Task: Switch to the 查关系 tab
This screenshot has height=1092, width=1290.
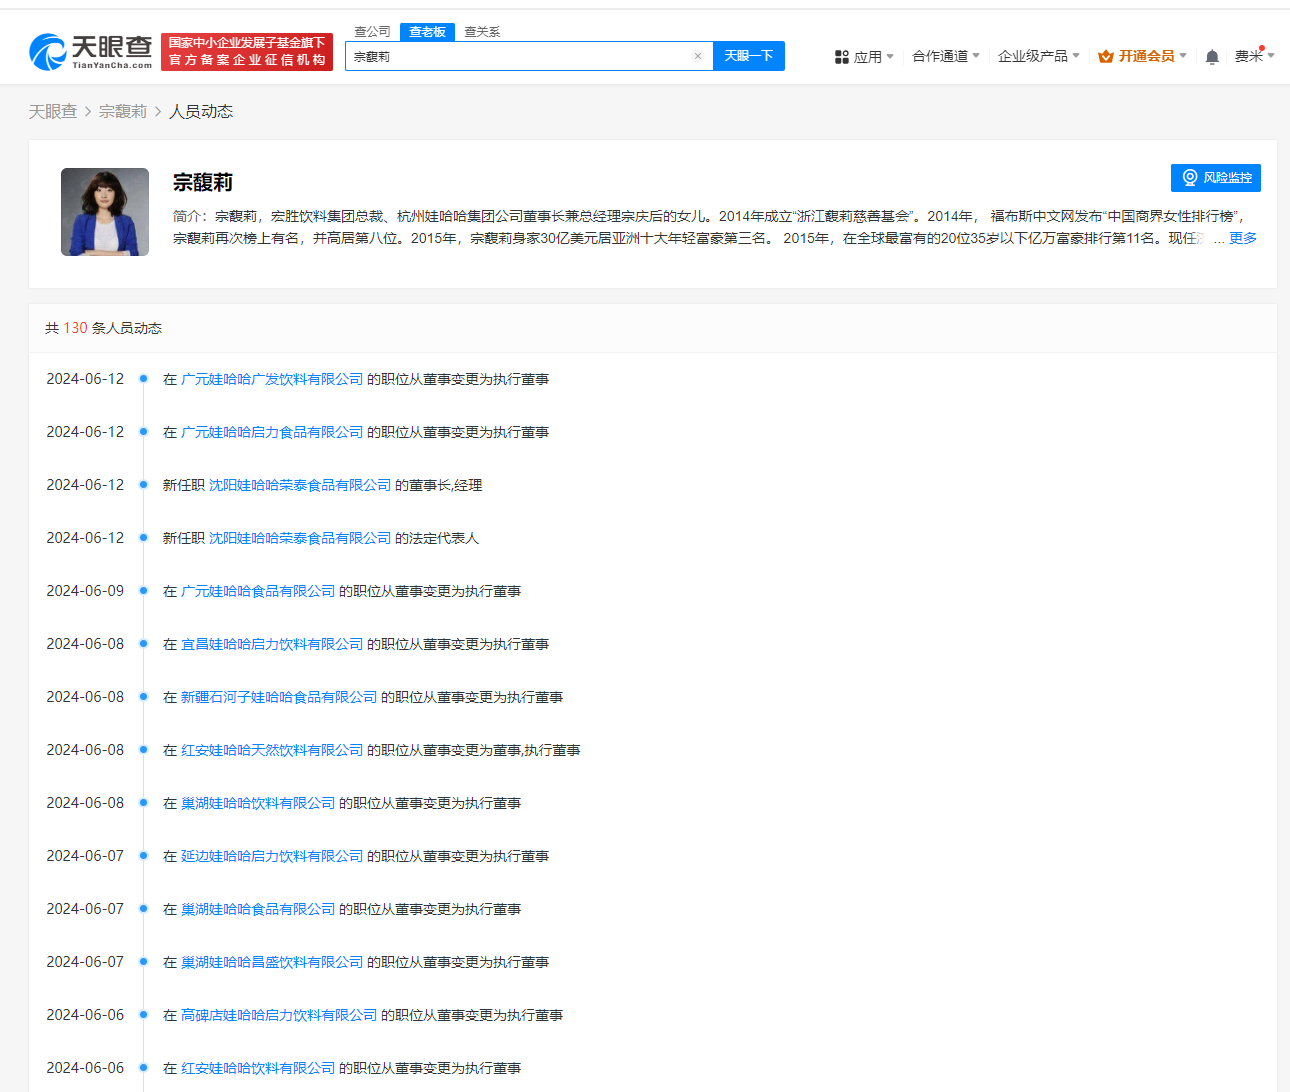Action: point(481,31)
